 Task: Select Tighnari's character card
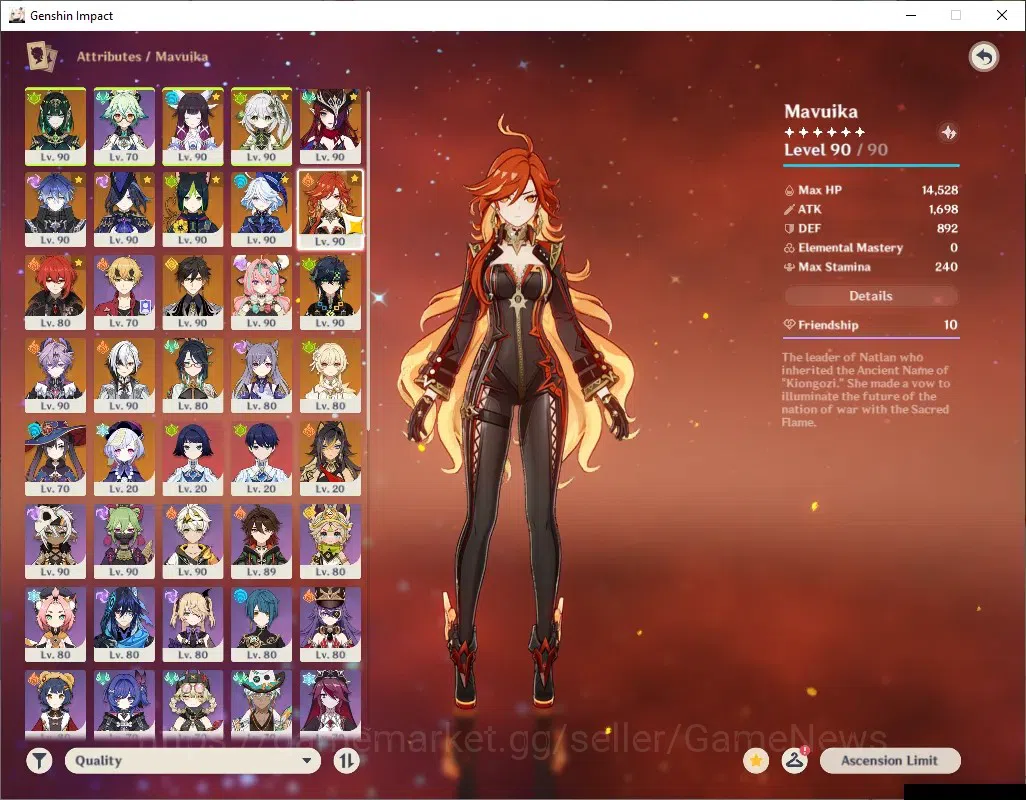click(x=193, y=209)
